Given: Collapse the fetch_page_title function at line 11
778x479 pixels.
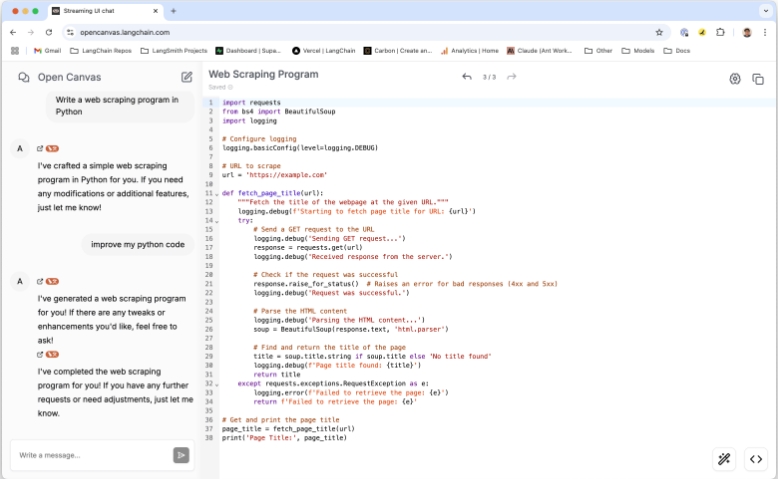Looking at the screenshot, I should coord(216,194).
